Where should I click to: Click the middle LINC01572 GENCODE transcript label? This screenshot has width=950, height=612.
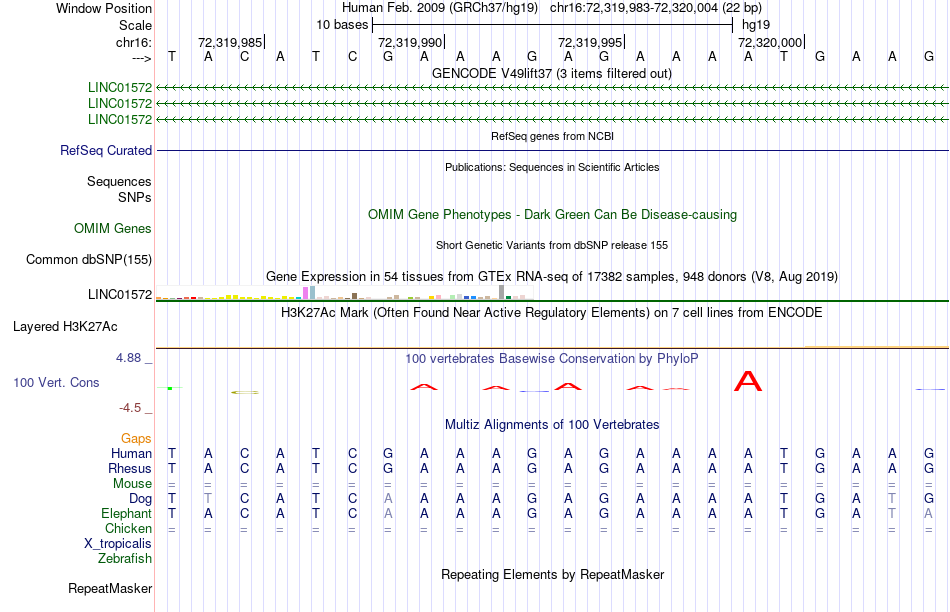[x=120, y=104]
